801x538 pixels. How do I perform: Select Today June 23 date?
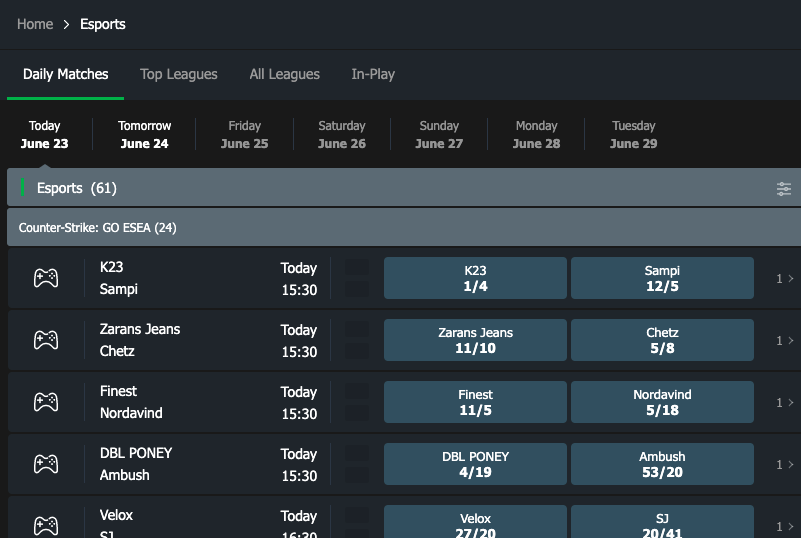coord(44,134)
